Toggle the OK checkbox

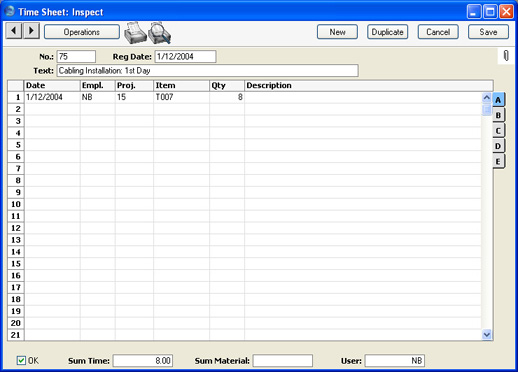pyautogui.click(x=21, y=360)
